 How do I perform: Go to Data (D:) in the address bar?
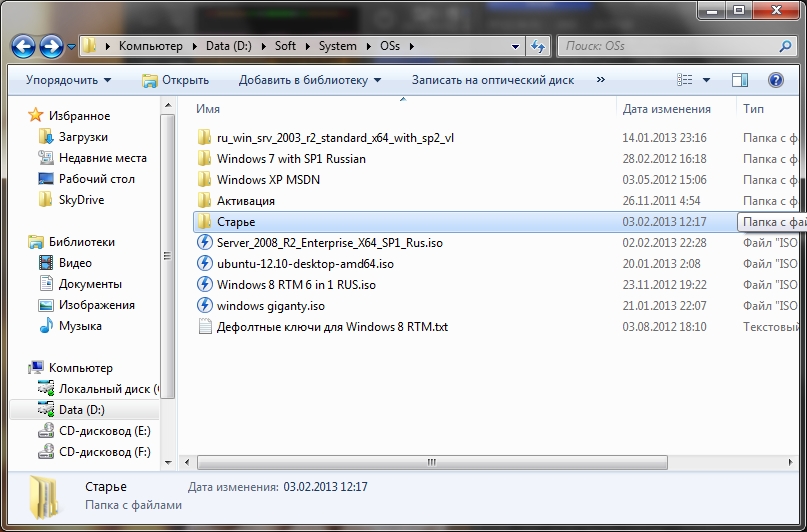click(229, 46)
